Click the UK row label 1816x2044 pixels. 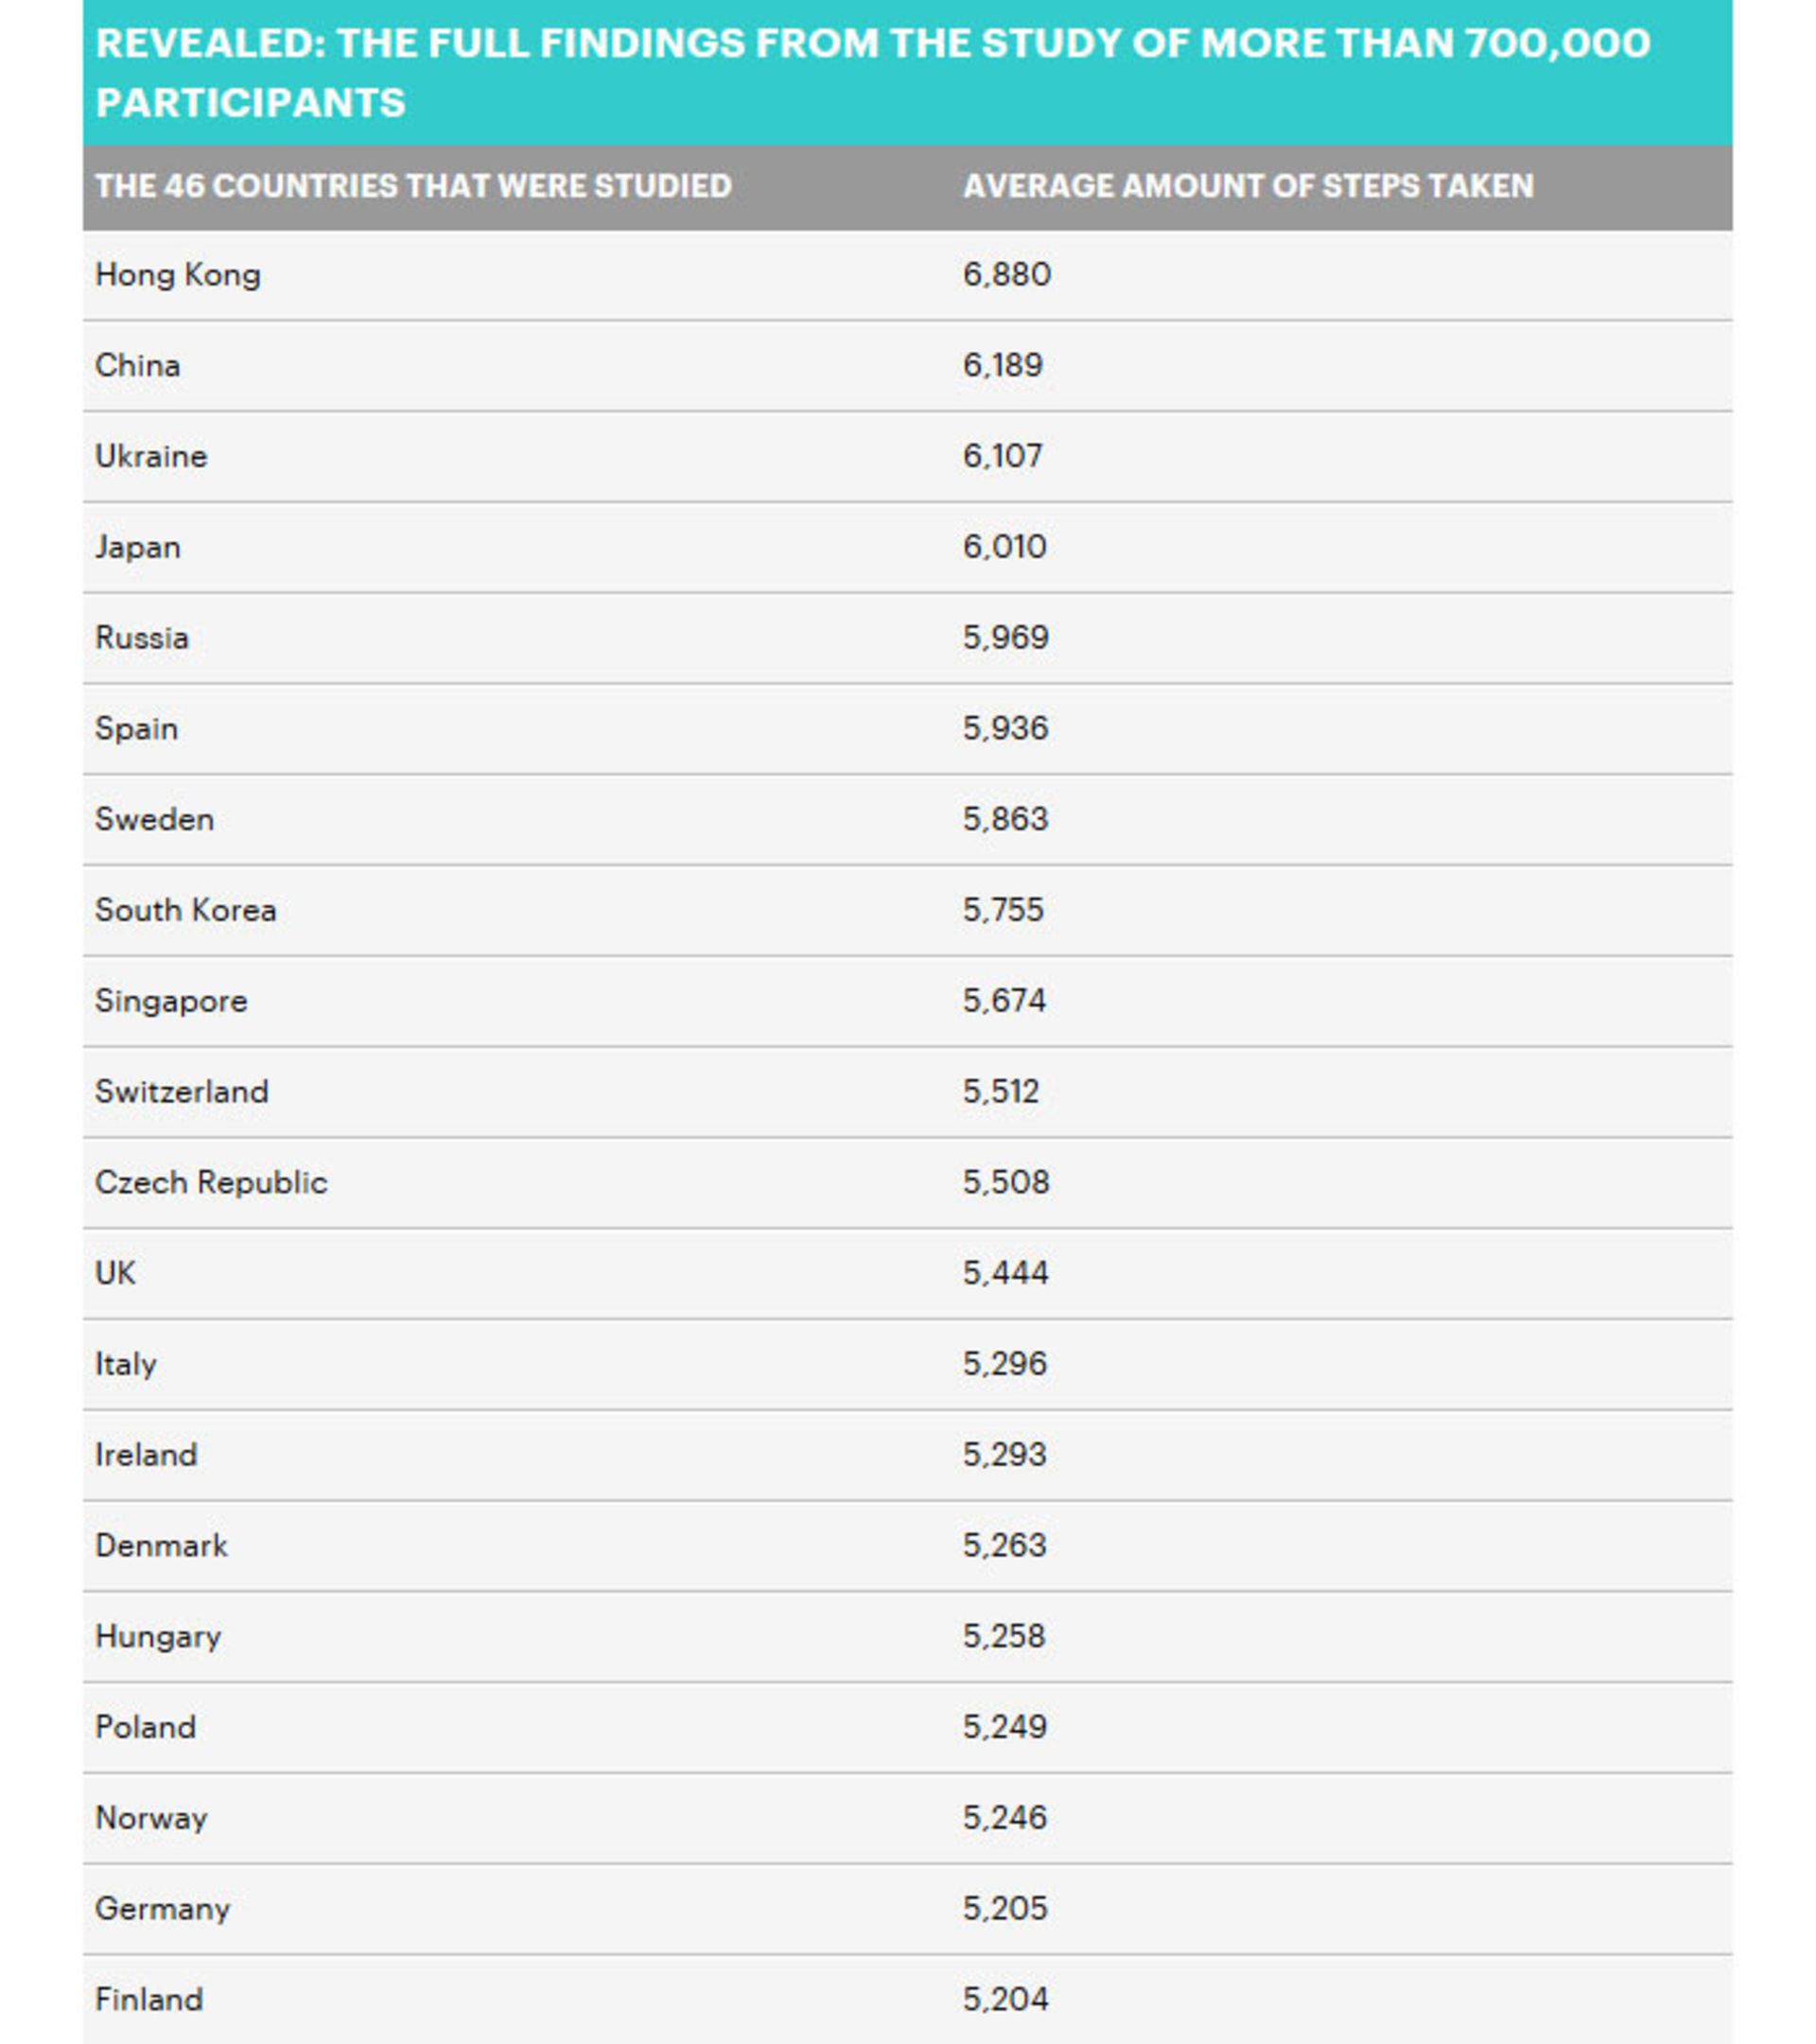tap(115, 1273)
